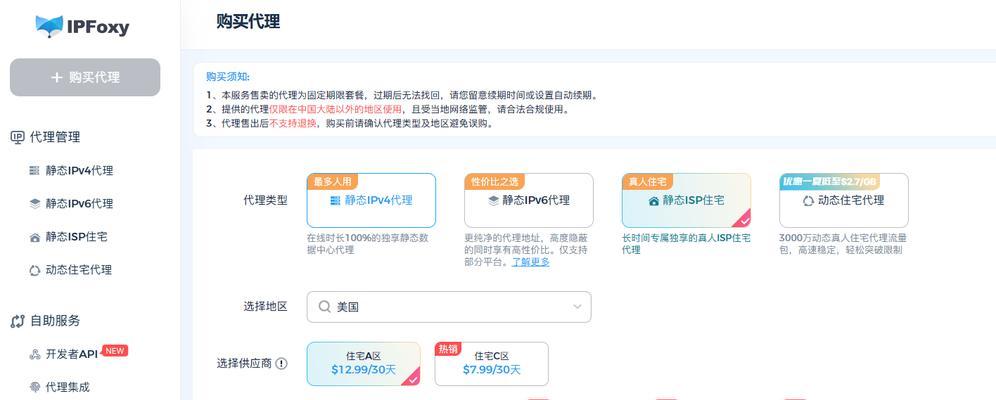Image resolution: width=996 pixels, height=400 pixels.
Task: Click the plus icon in 购买代理 button
Action: coord(57,77)
